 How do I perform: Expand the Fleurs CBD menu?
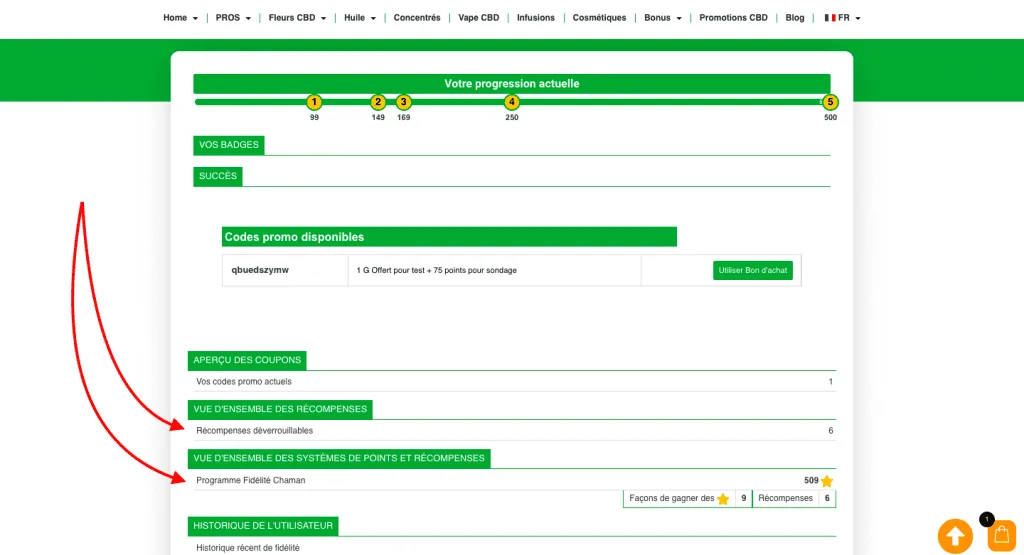click(297, 18)
